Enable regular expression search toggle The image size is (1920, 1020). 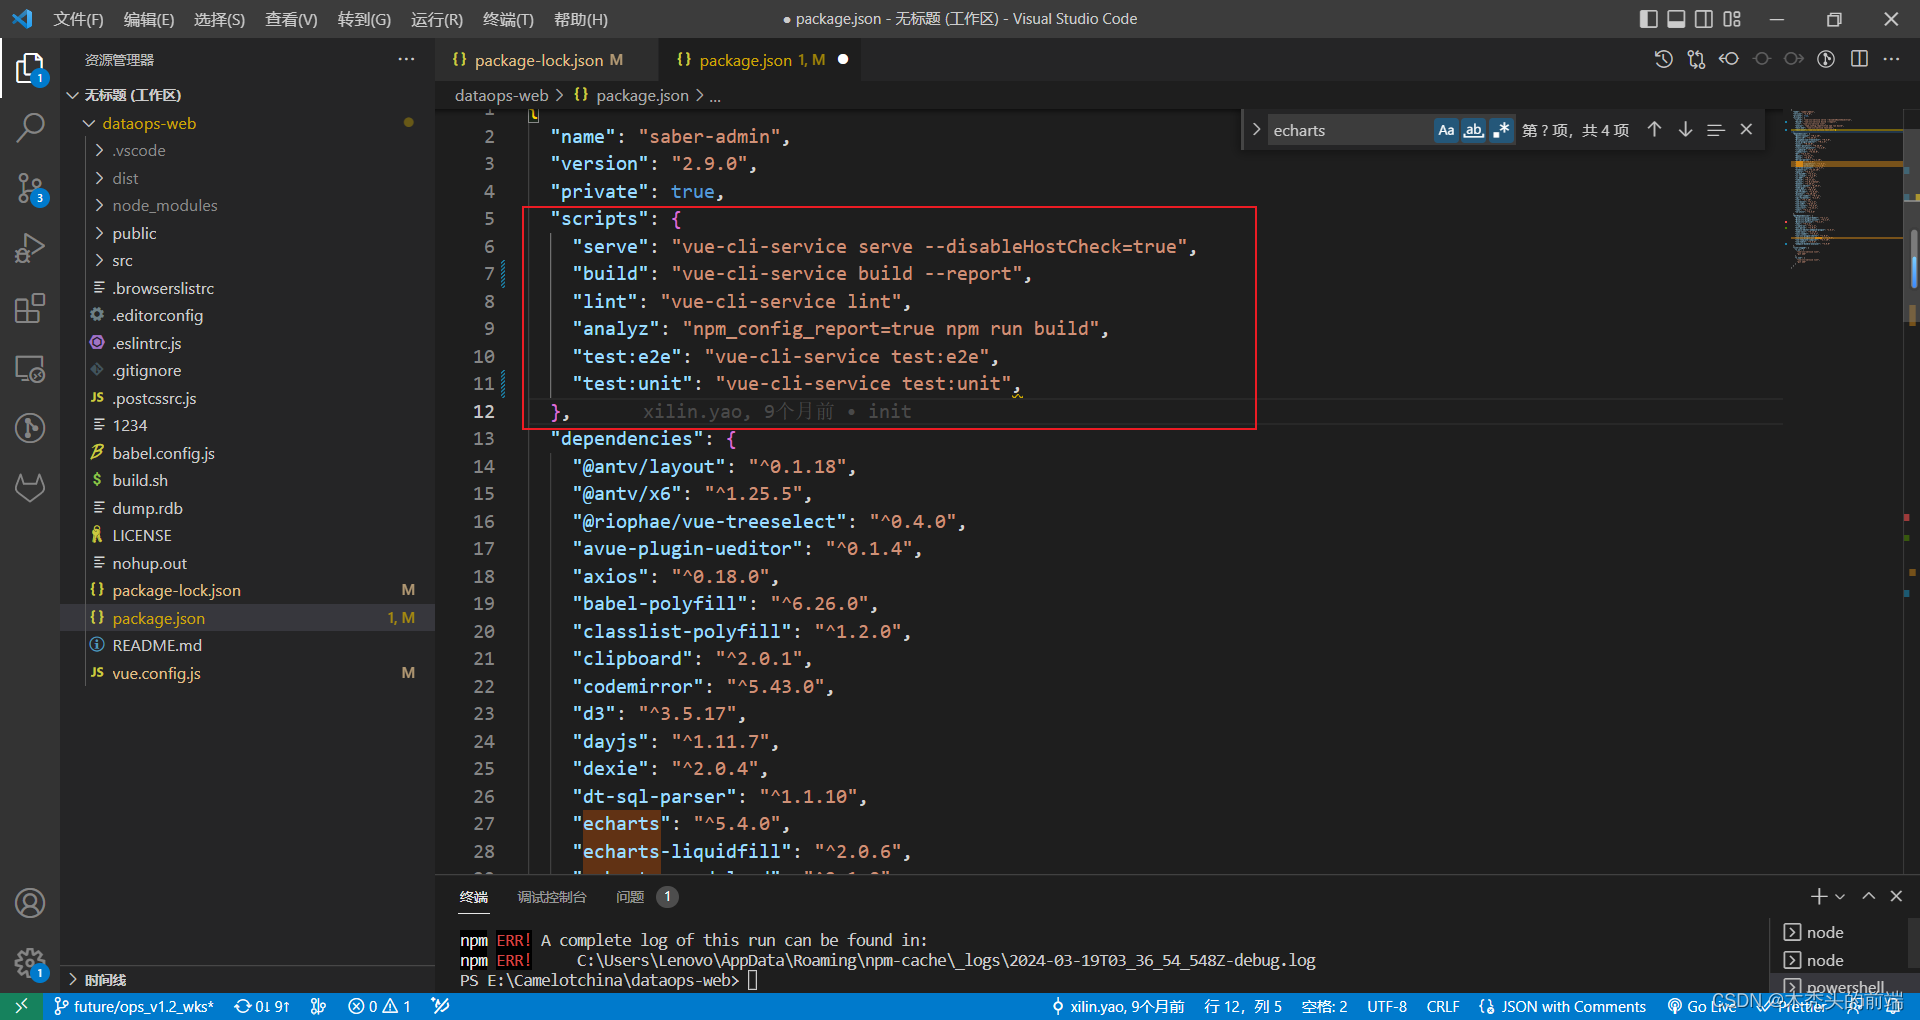coord(1501,129)
